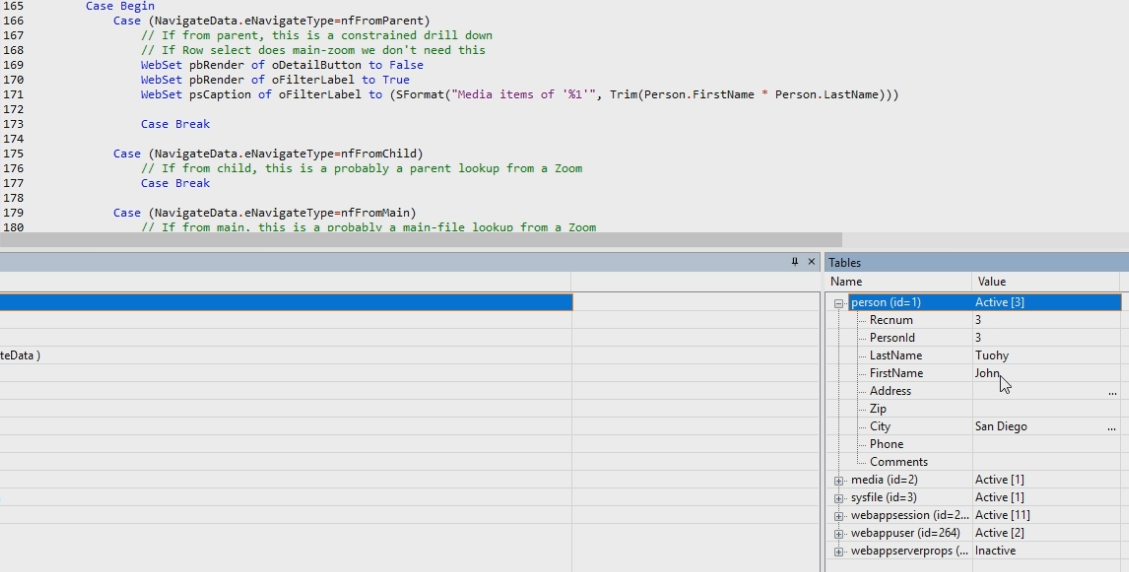Select the LastName field row
The image size is (1129, 572).
tap(895, 356)
